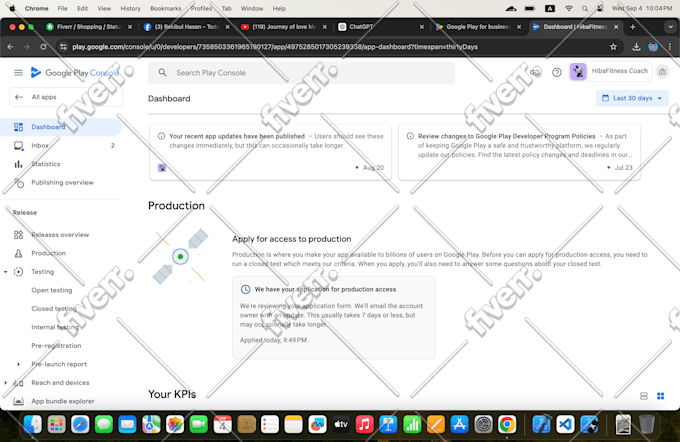Click the Google Play Console logo
680x442 pixels.
click(75, 72)
